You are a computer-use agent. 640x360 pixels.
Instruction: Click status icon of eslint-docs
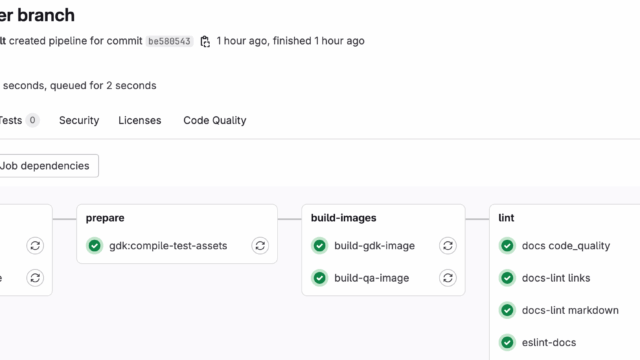507,342
